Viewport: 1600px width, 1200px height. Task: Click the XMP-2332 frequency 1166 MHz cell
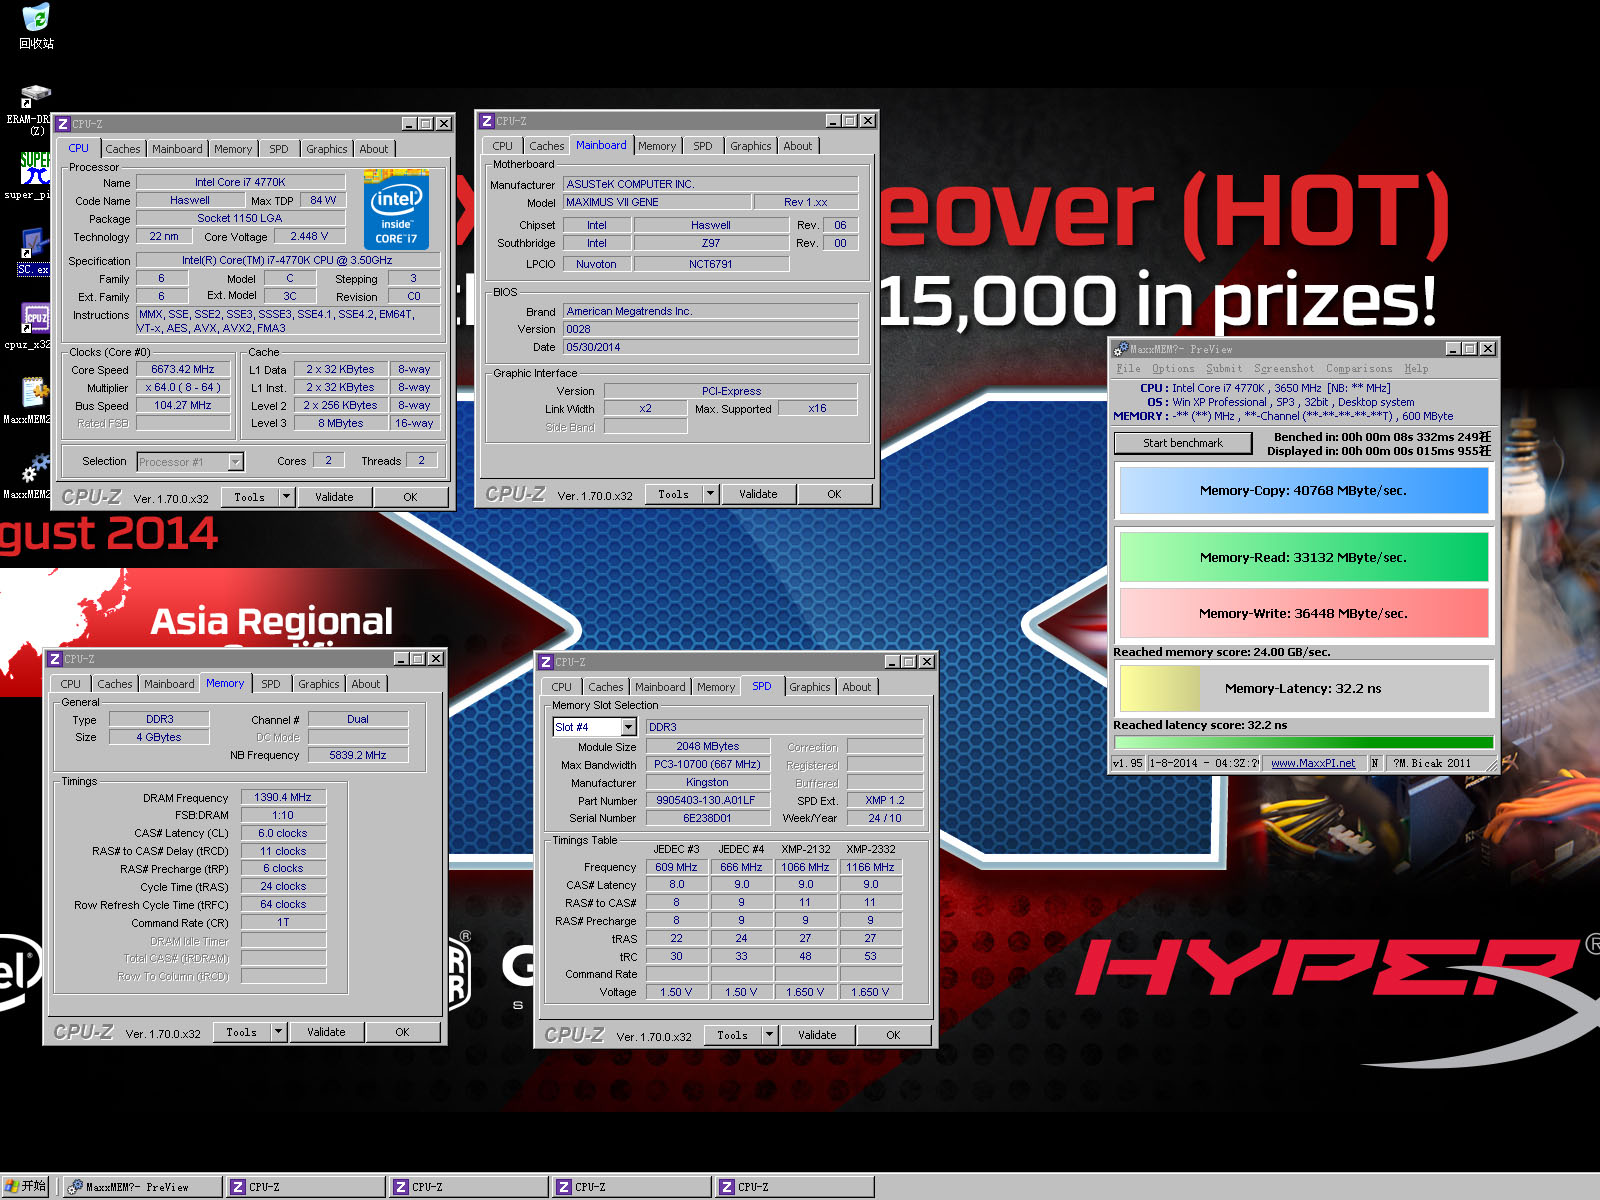[870, 867]
